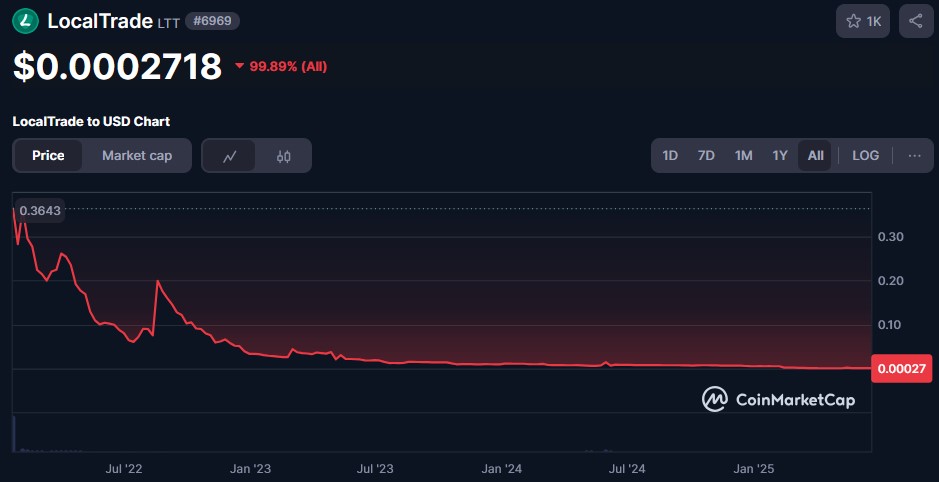
Task: Set chart range to 7D
Action: click(706, 156)
